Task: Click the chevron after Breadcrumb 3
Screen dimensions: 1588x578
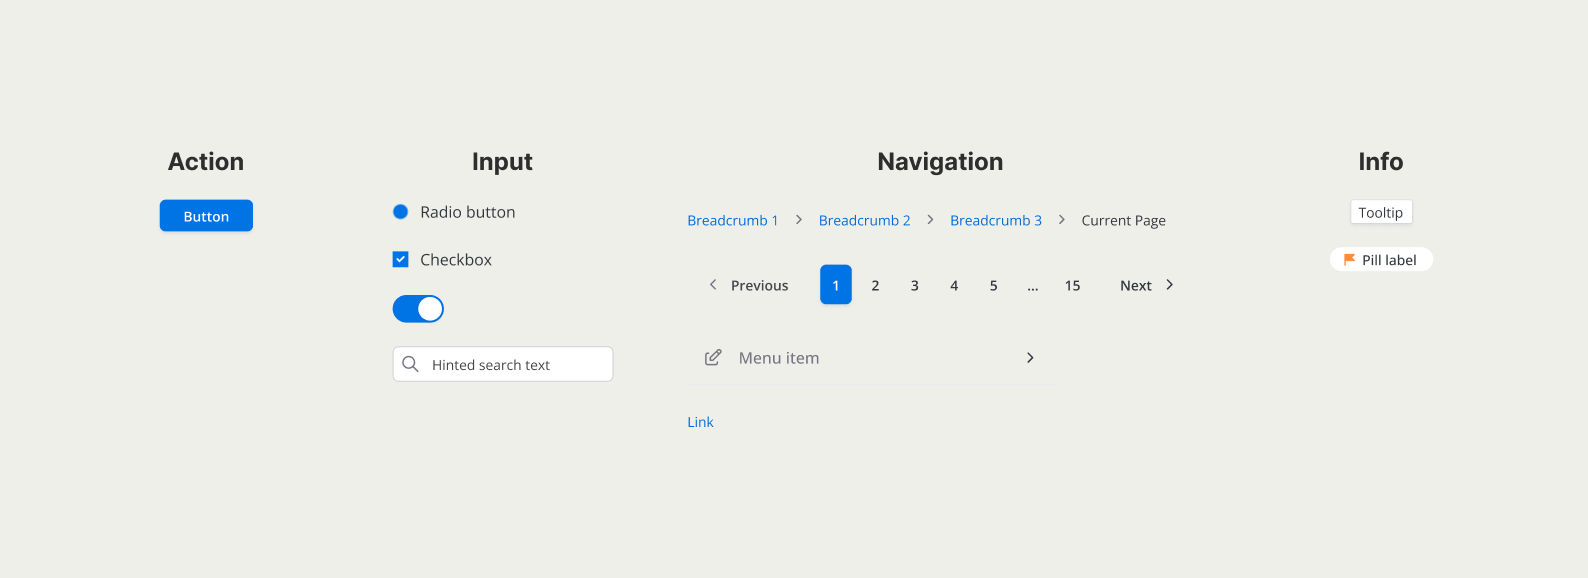Action: pos(1061,220)
